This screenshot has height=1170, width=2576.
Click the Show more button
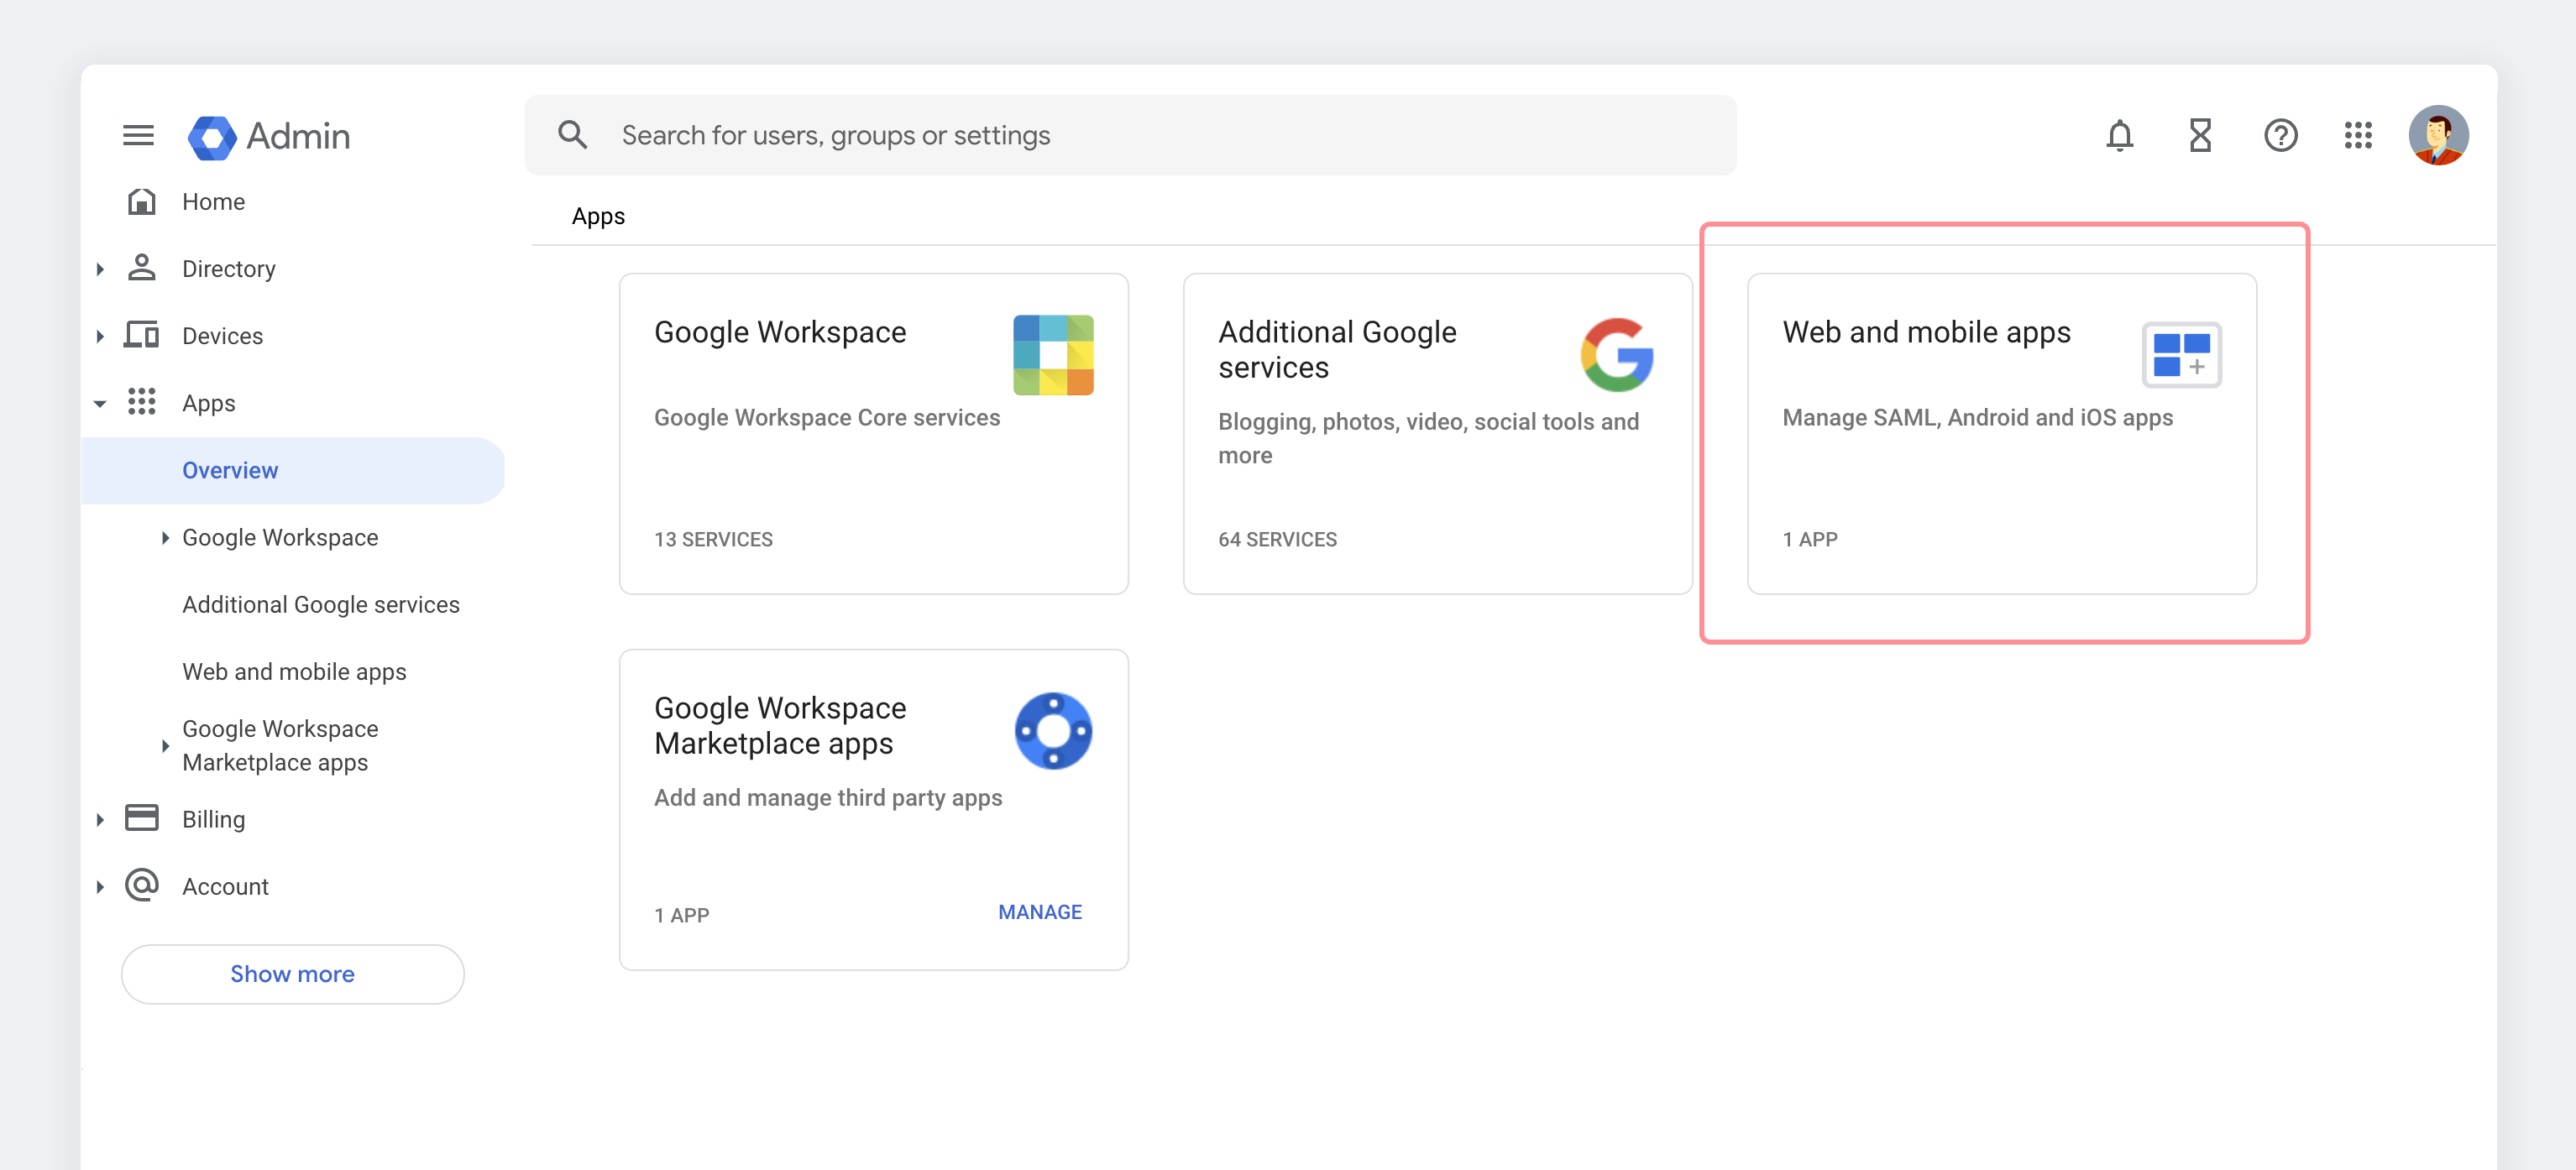[292, 973]
